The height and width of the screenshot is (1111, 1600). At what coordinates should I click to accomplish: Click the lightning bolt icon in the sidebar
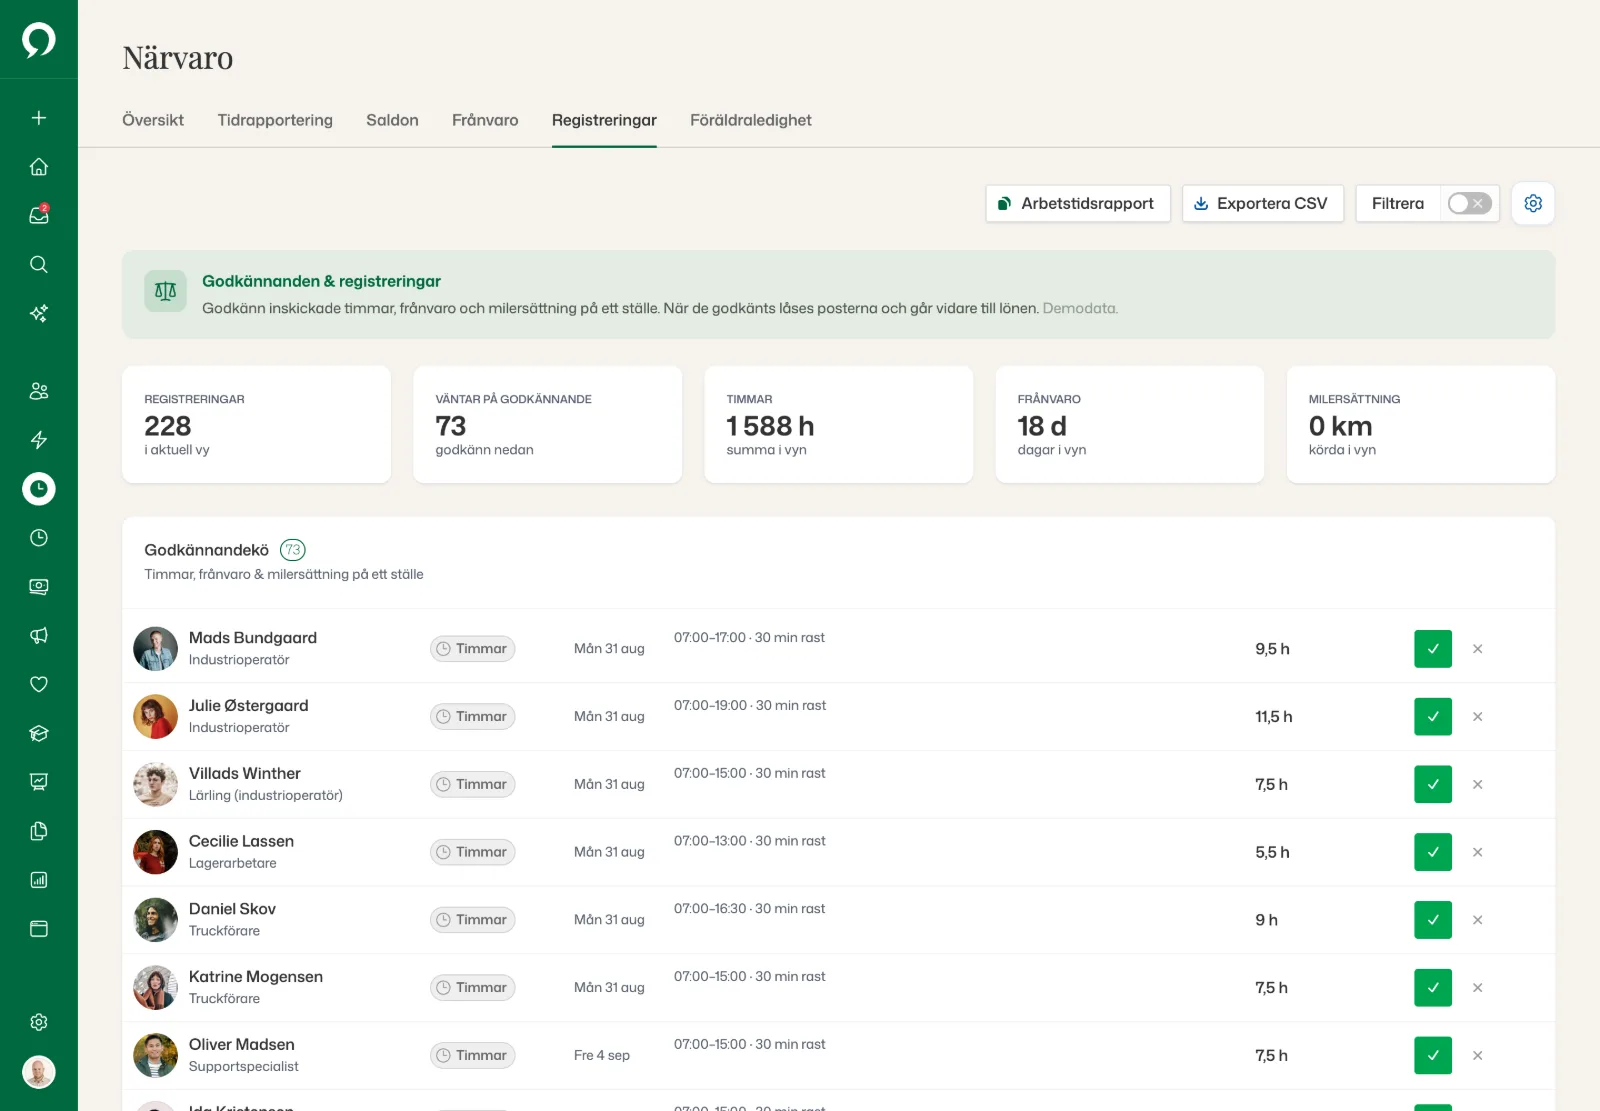coord(39,440)
